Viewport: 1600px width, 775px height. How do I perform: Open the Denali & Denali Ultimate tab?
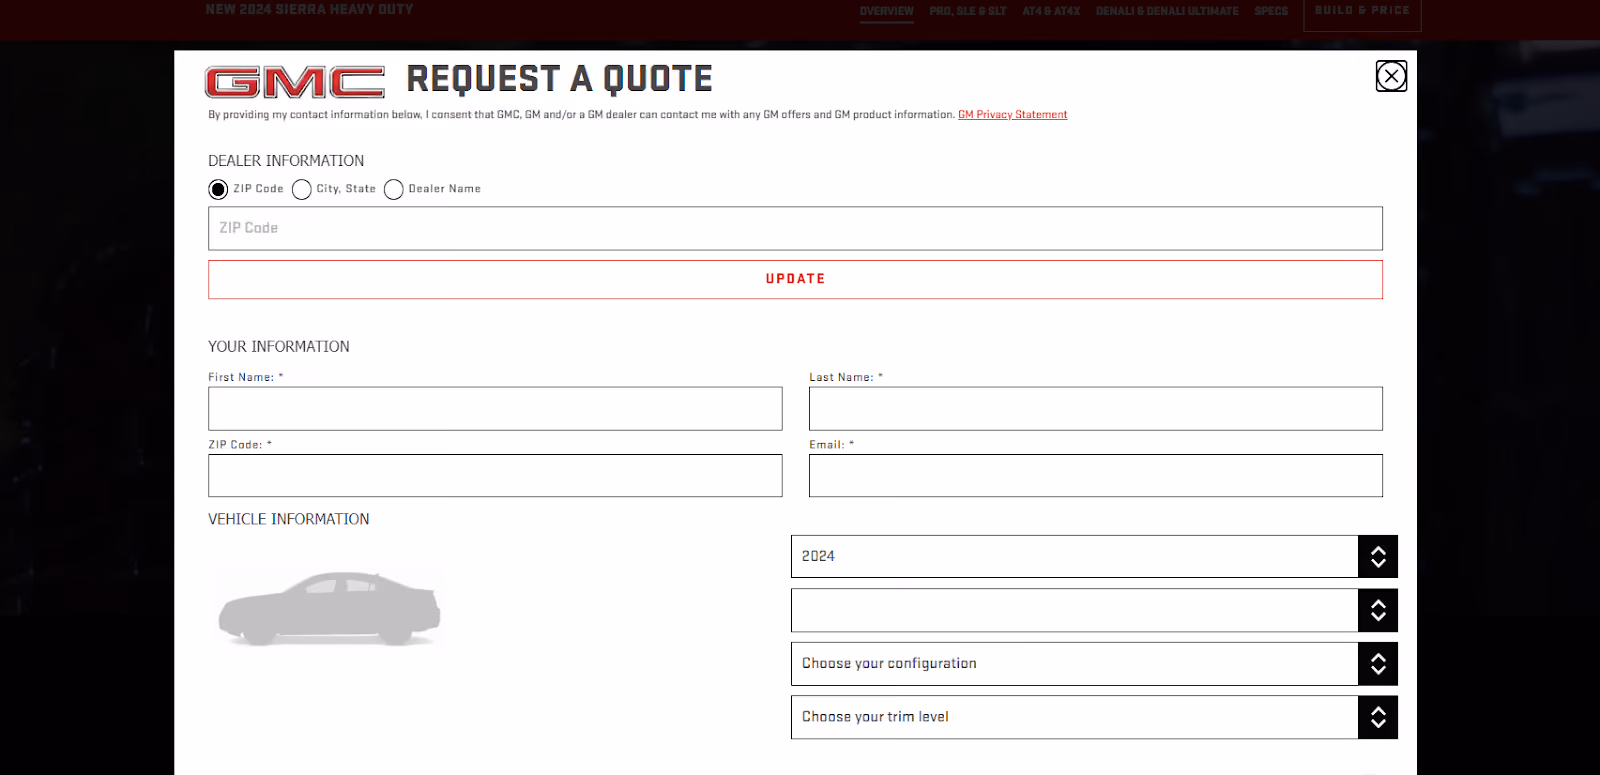[x=1167, y=11]
